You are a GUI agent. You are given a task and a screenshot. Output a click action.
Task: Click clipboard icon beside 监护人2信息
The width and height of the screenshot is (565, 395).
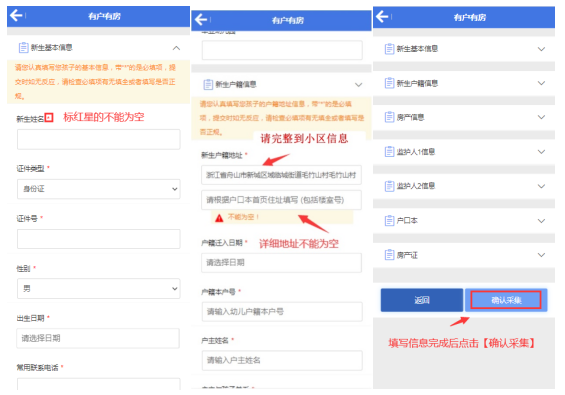[x=389, y=186]
